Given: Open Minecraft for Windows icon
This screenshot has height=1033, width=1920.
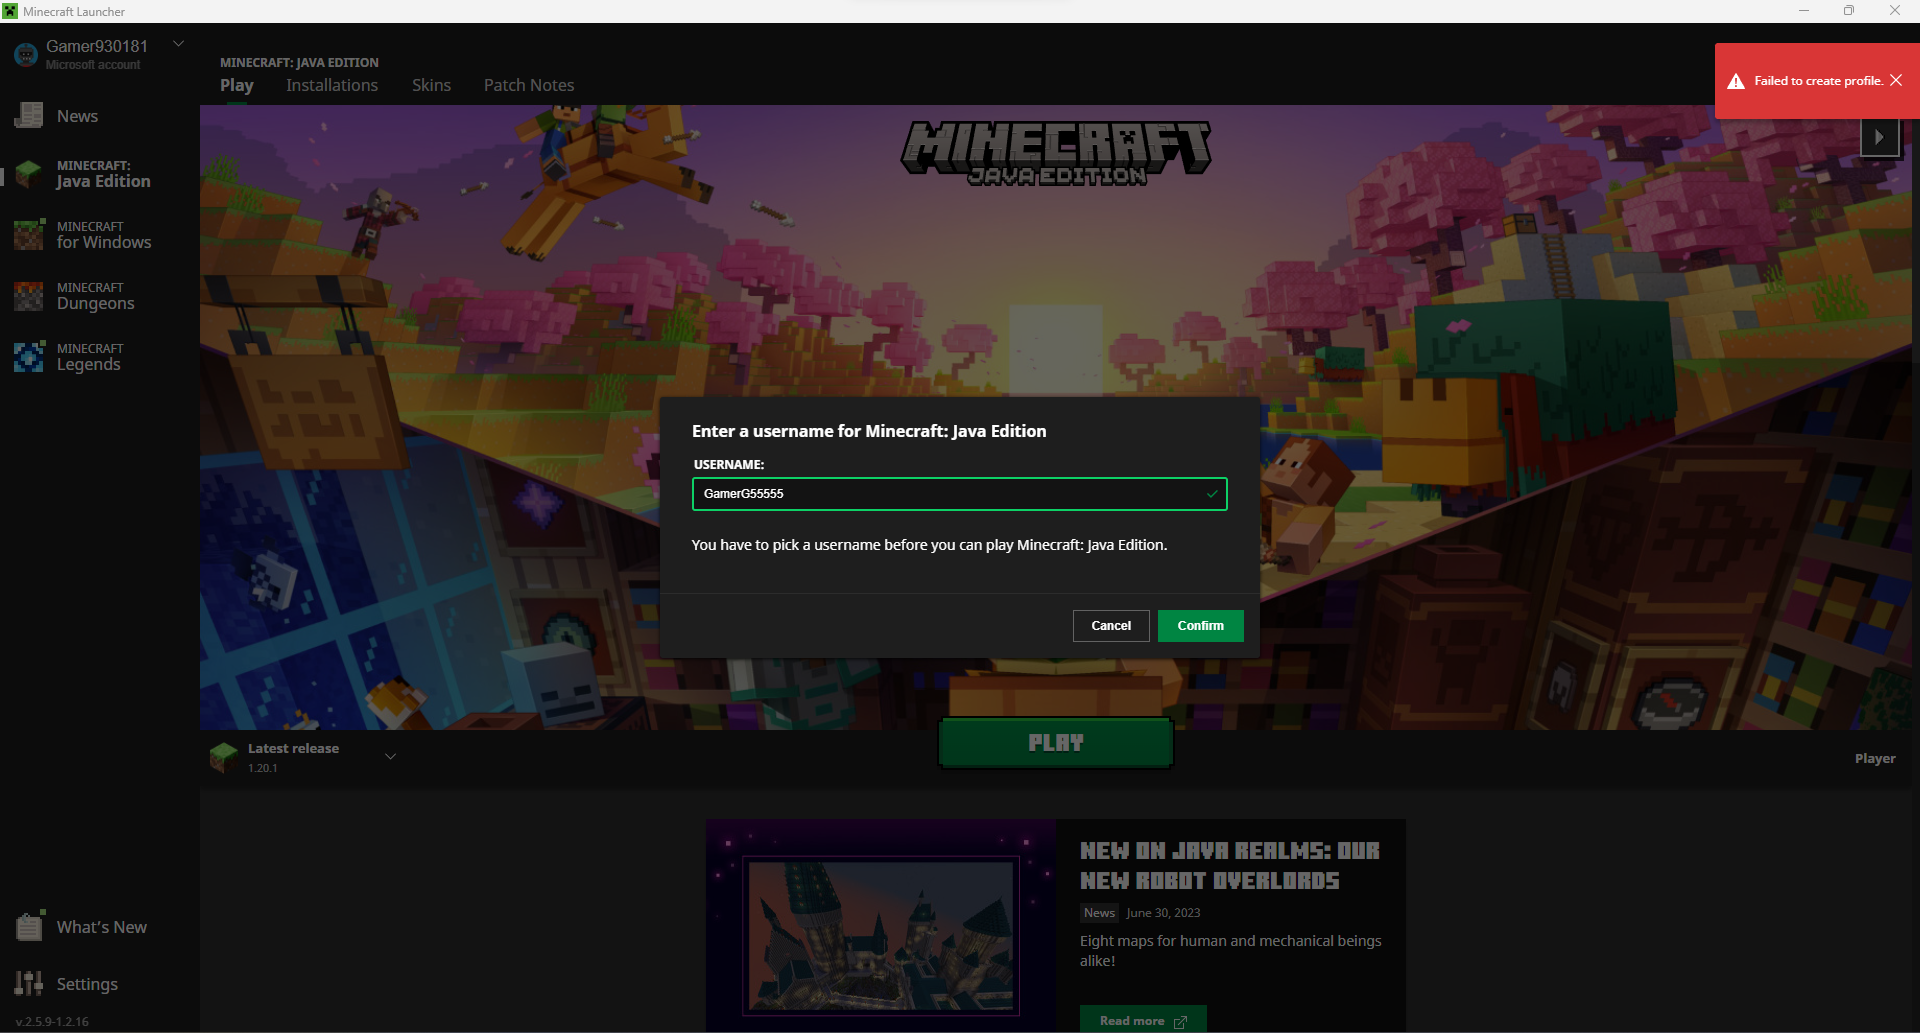Looking at the screenshot, I should pyautogui.click(x=29, y=235).
